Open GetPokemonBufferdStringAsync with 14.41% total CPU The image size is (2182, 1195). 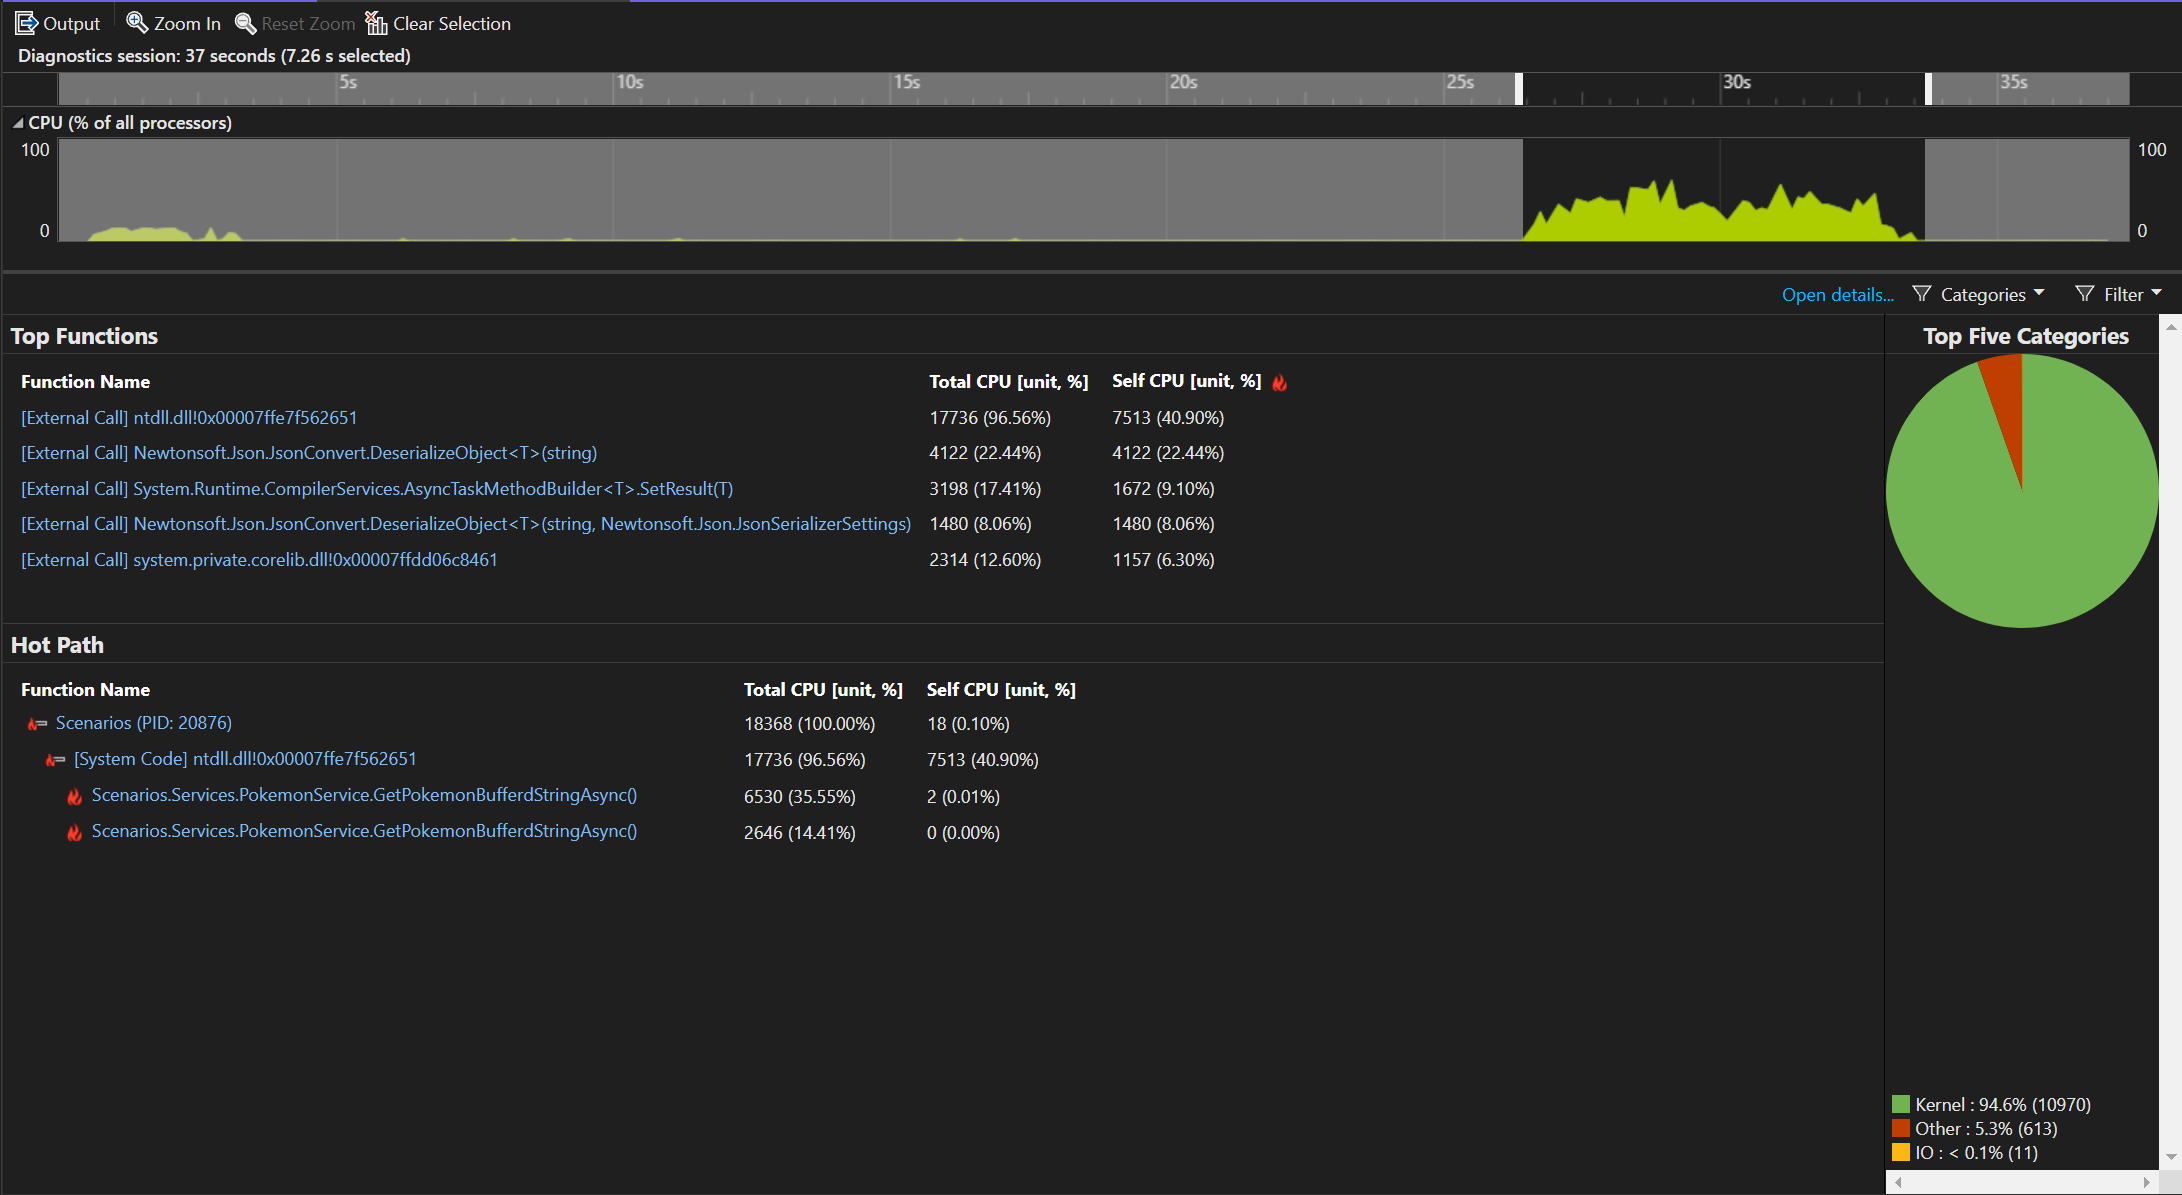(364, 831)
